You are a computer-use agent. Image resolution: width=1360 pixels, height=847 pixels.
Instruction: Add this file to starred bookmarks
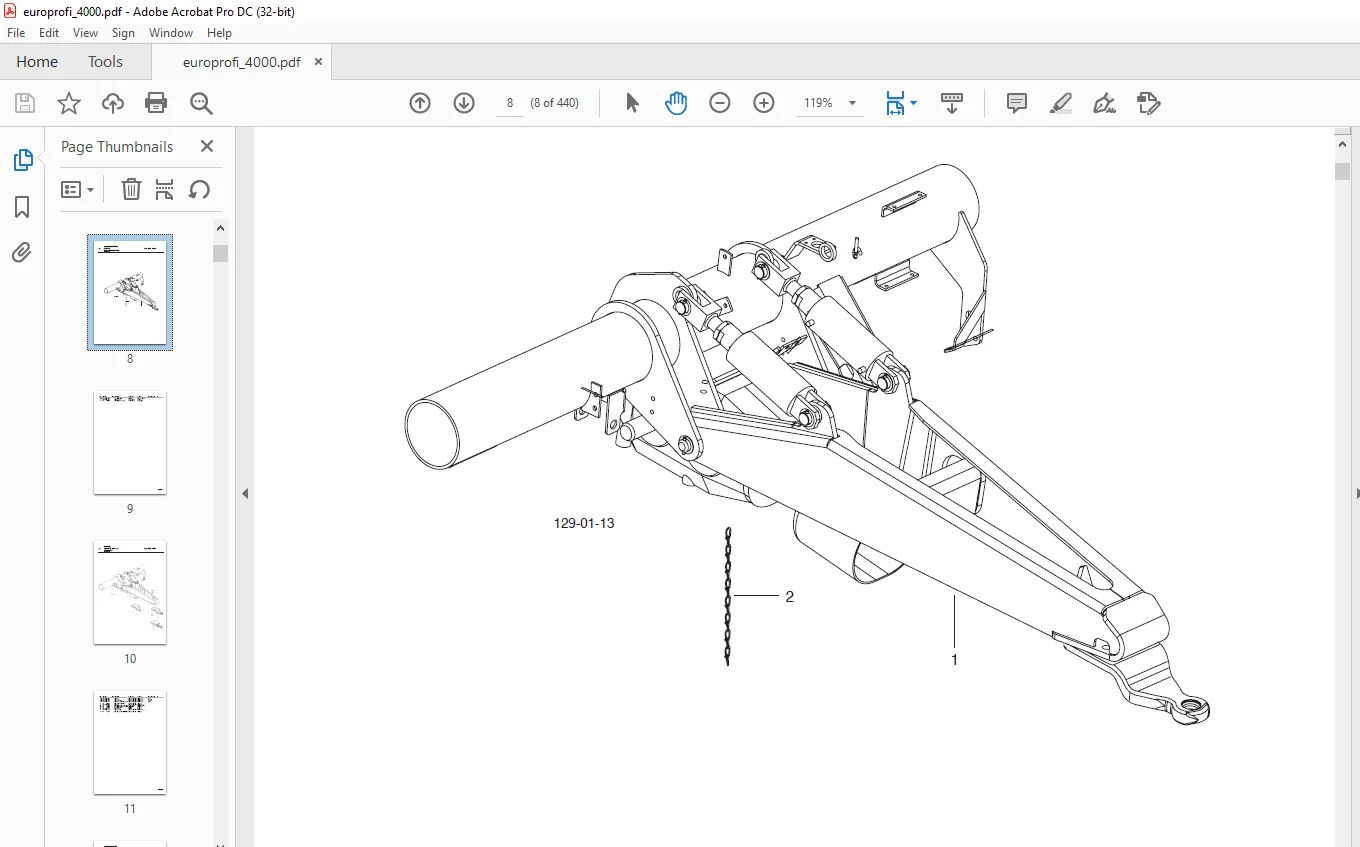[68, 103]
